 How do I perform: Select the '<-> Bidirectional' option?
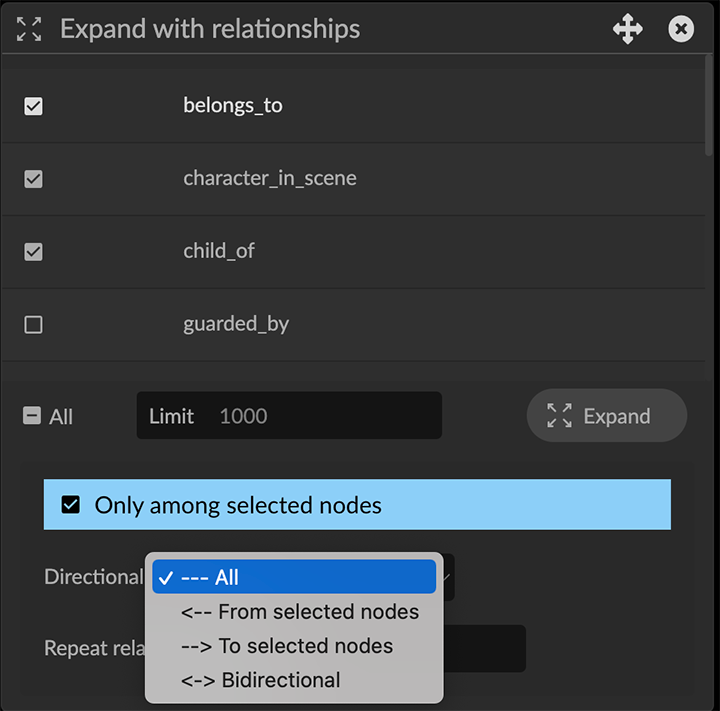pos(260,680)
